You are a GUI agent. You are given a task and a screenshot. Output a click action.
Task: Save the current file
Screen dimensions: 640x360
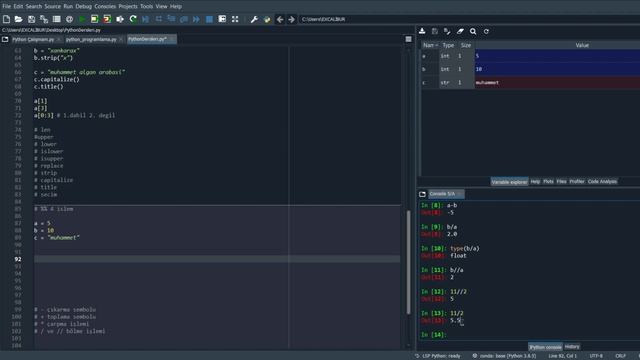[x=31, y=19]
